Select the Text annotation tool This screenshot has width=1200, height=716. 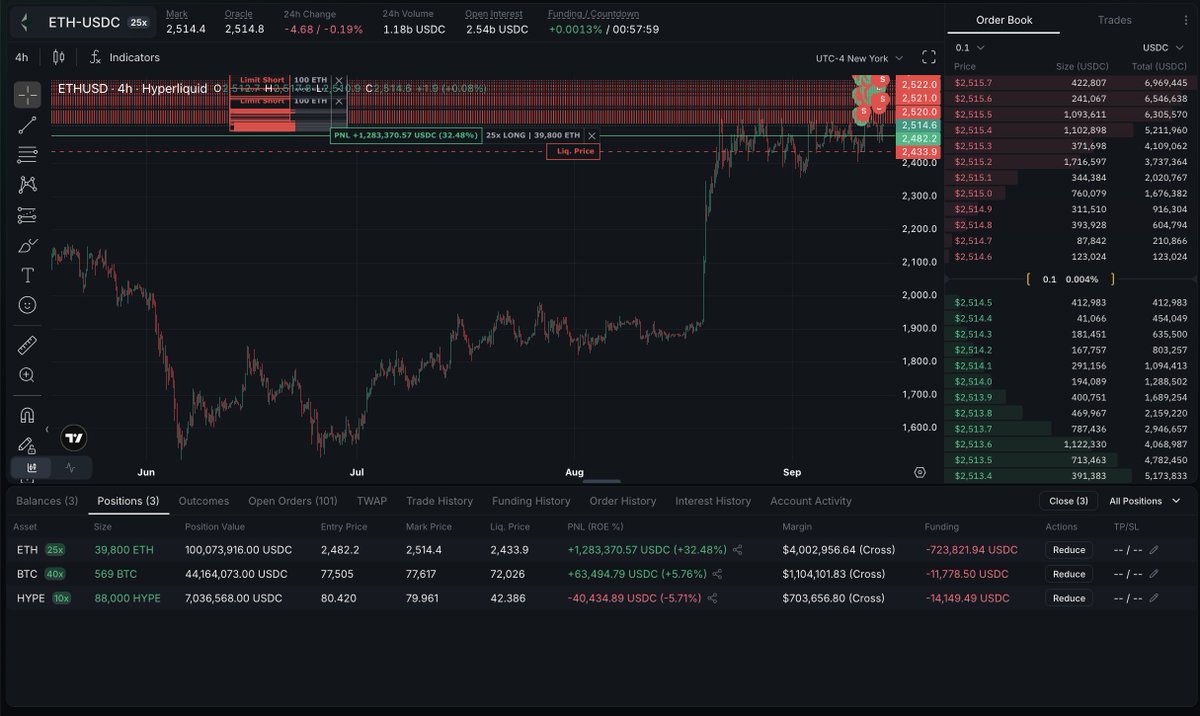(x=27, y=275)
